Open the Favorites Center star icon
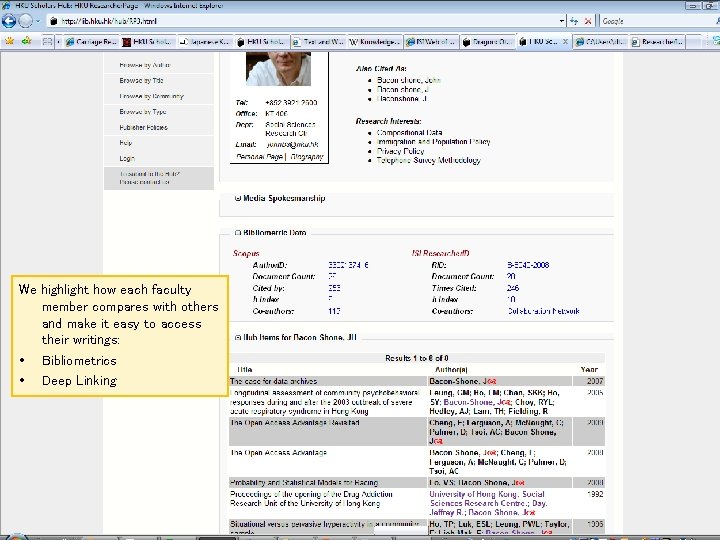 click(x=9, y=41)
